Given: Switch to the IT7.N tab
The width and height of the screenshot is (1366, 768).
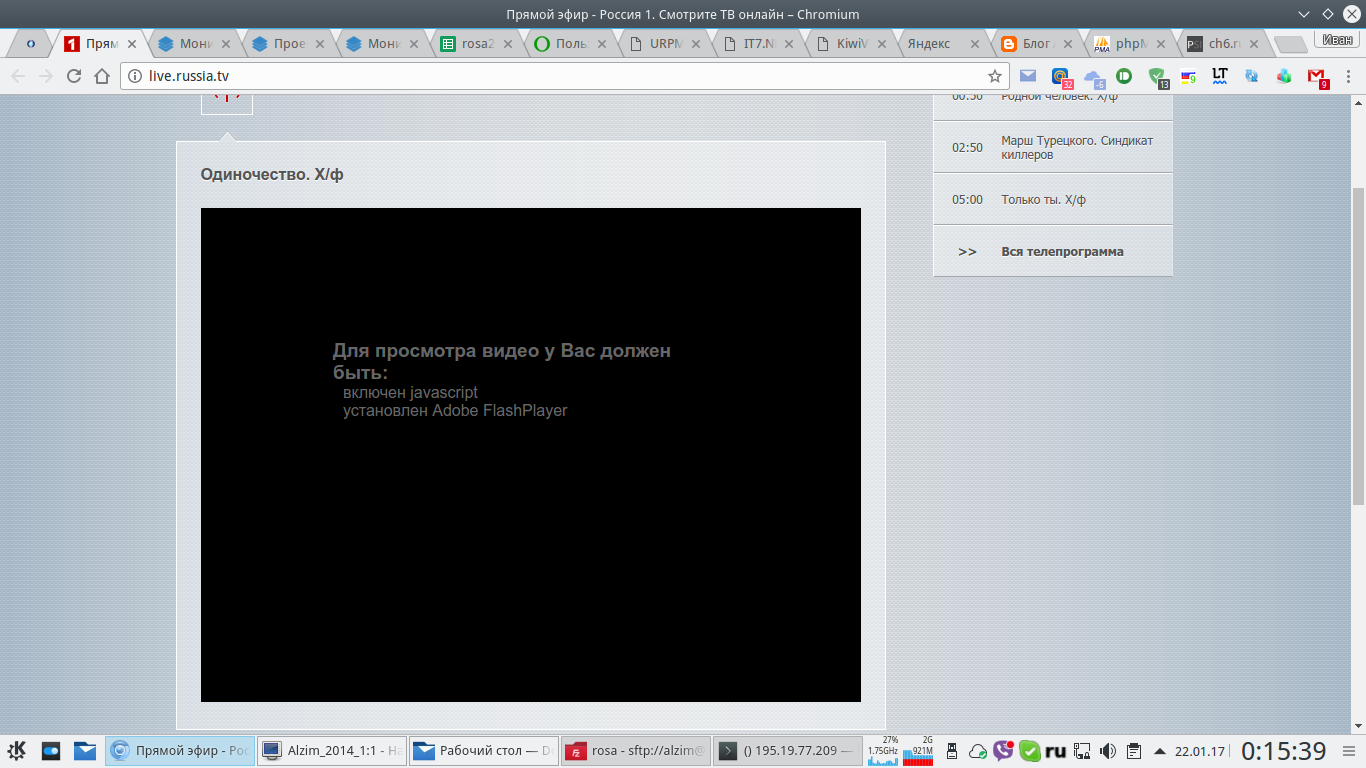Looking at the screenshot, I should pyautogui.click(x=760, y=44).
